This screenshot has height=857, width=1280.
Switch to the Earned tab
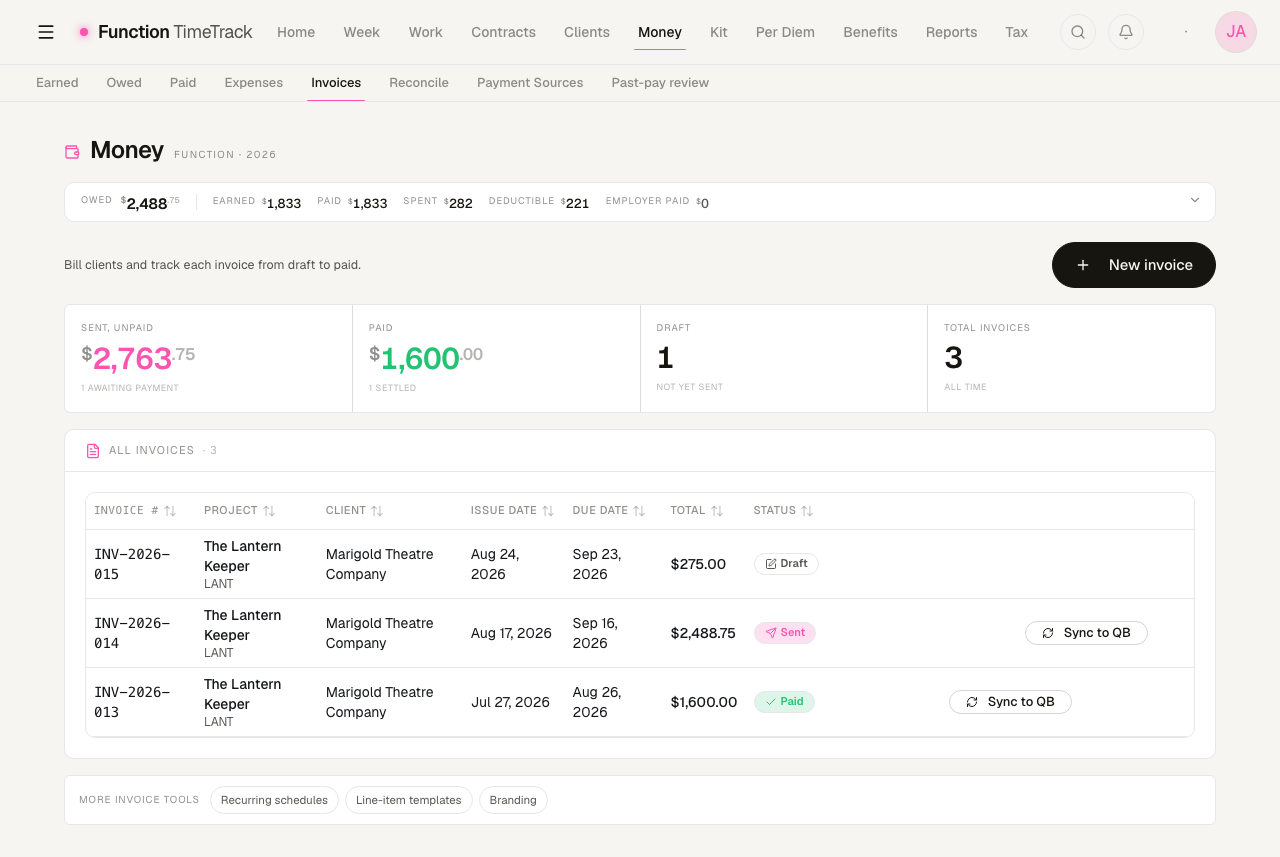point(57,83)
